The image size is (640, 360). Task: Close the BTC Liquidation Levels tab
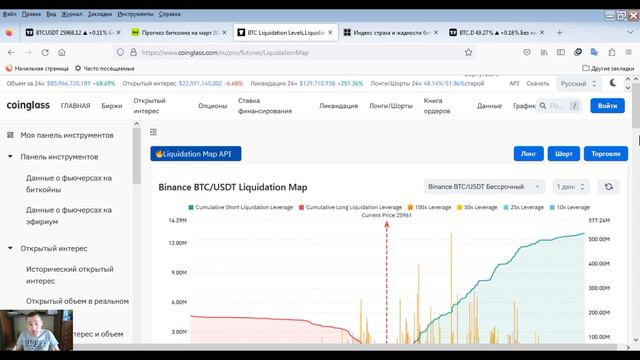(330, 33)
